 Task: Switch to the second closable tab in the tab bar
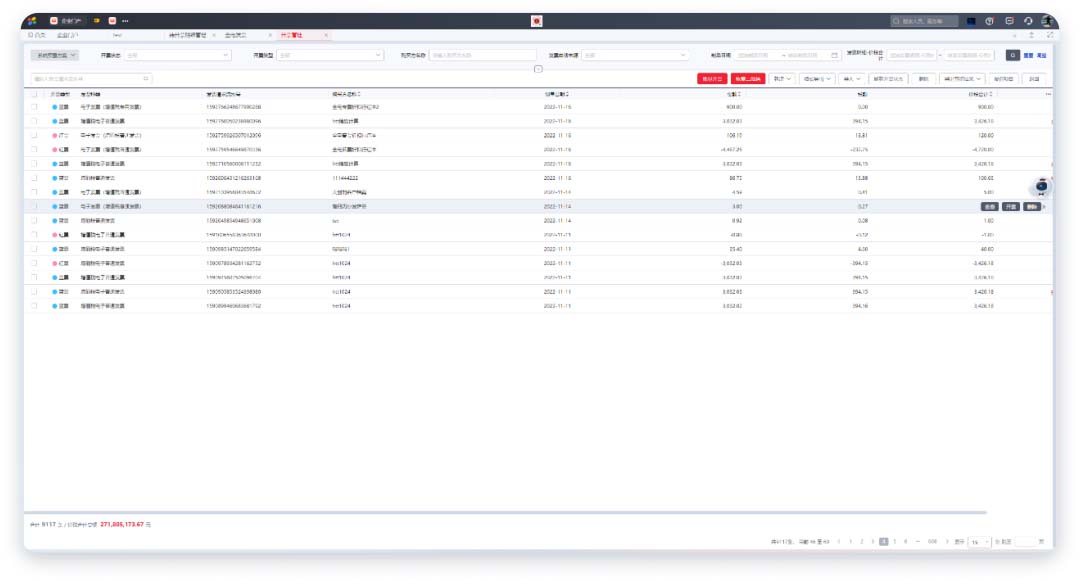click(236, 35)
